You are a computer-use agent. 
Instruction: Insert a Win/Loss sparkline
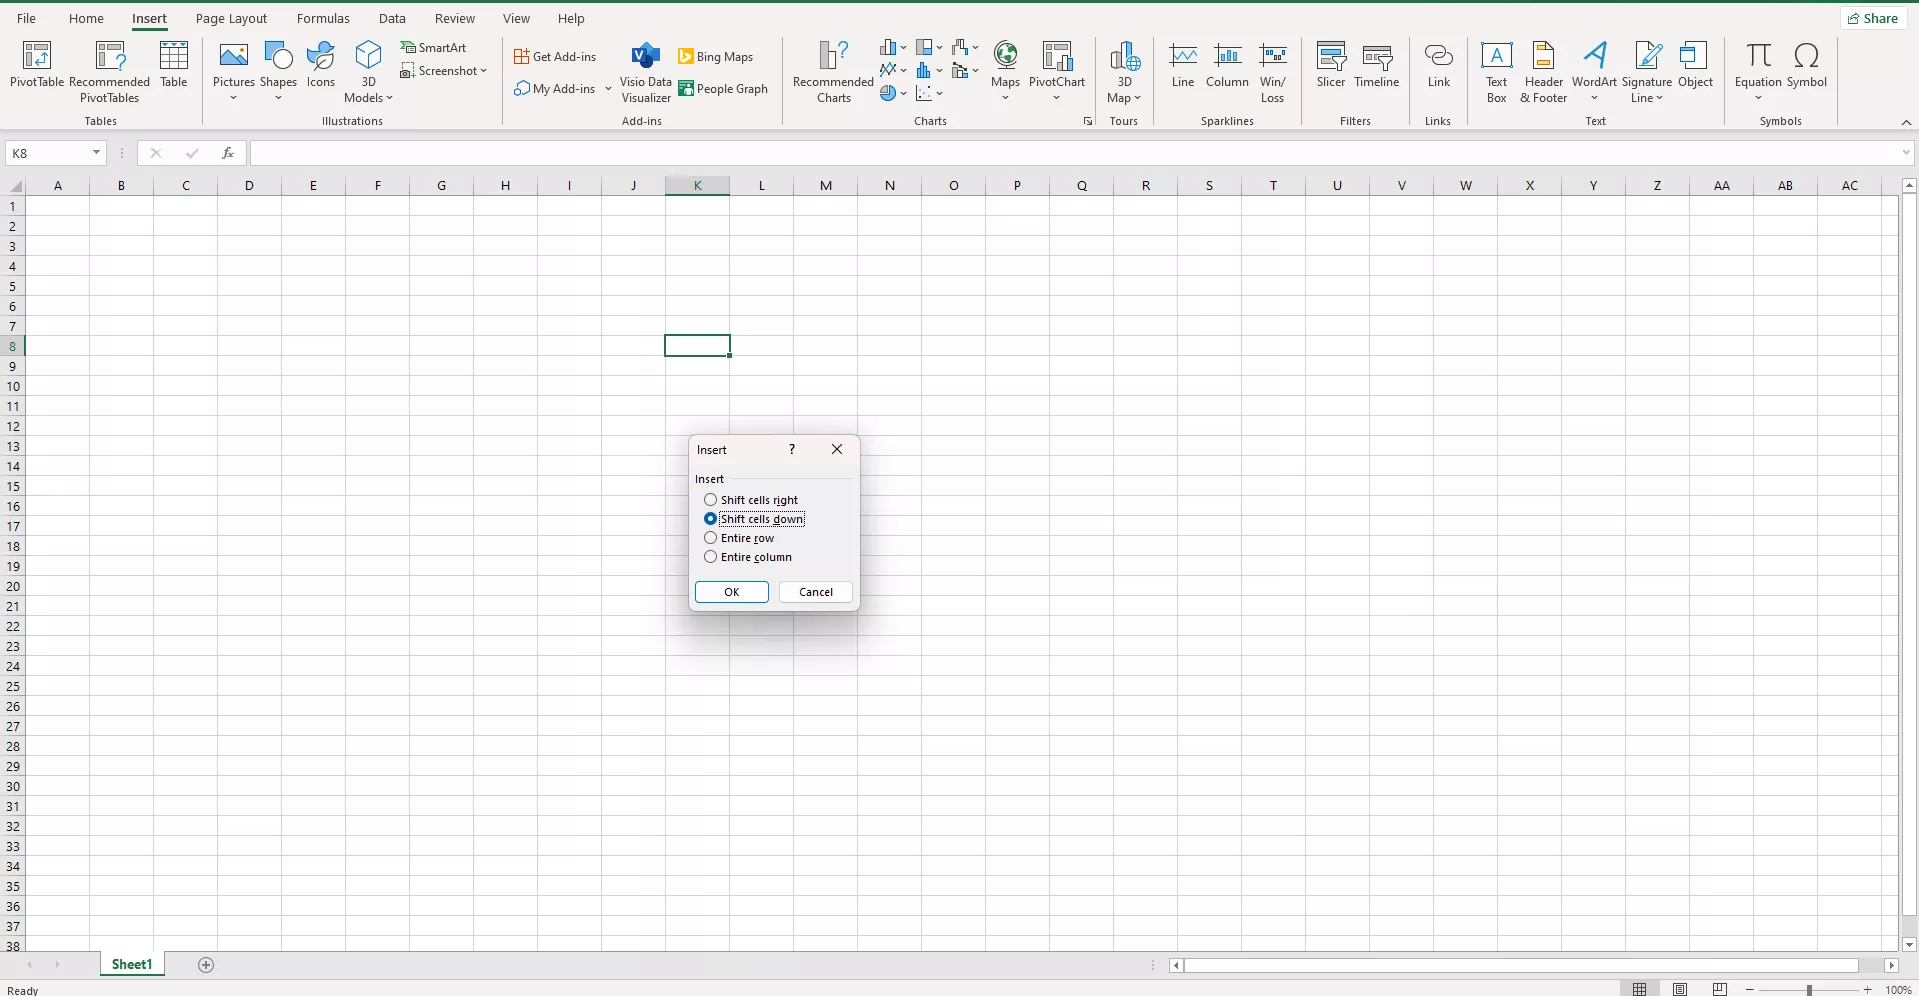tap(1272, 72)
